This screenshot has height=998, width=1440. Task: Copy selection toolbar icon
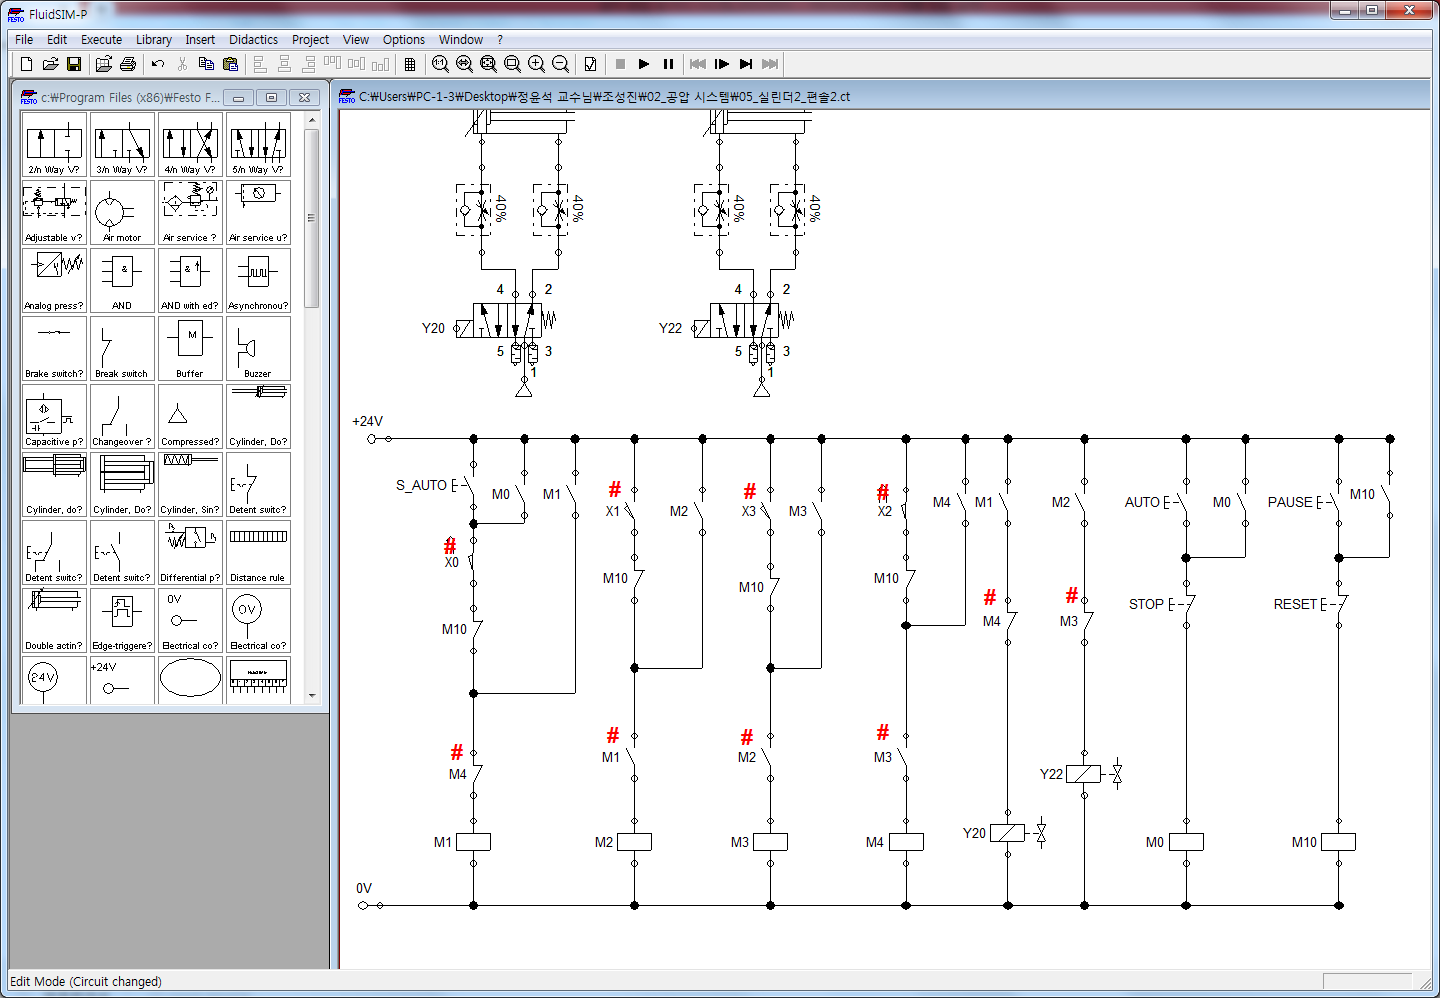(206, 64)
